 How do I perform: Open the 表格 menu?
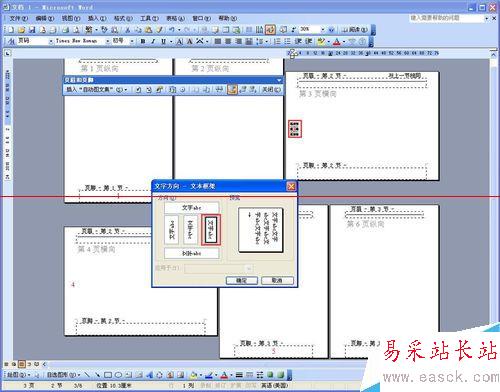[175, 18]
